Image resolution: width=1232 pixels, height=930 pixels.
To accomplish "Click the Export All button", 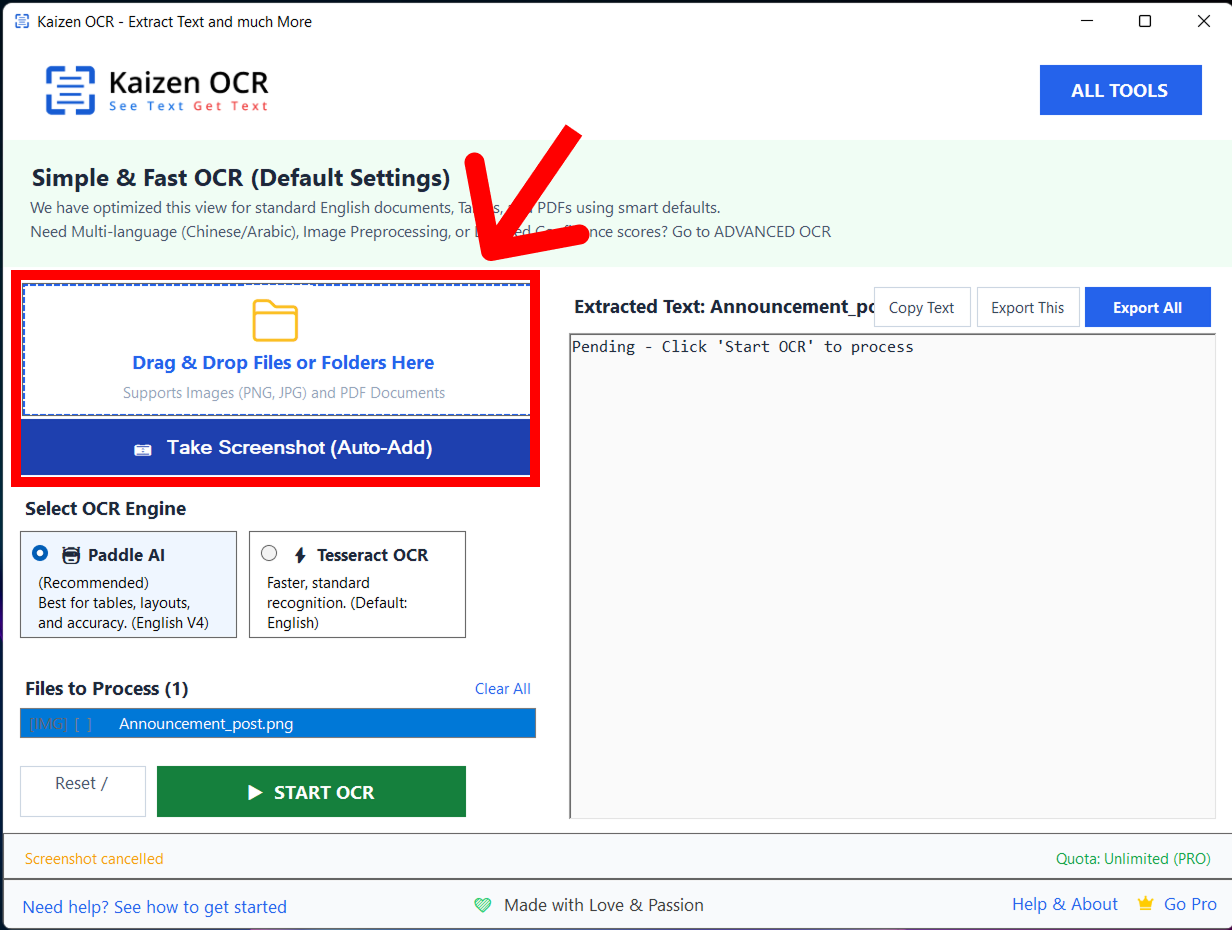I will [1147, 308].
